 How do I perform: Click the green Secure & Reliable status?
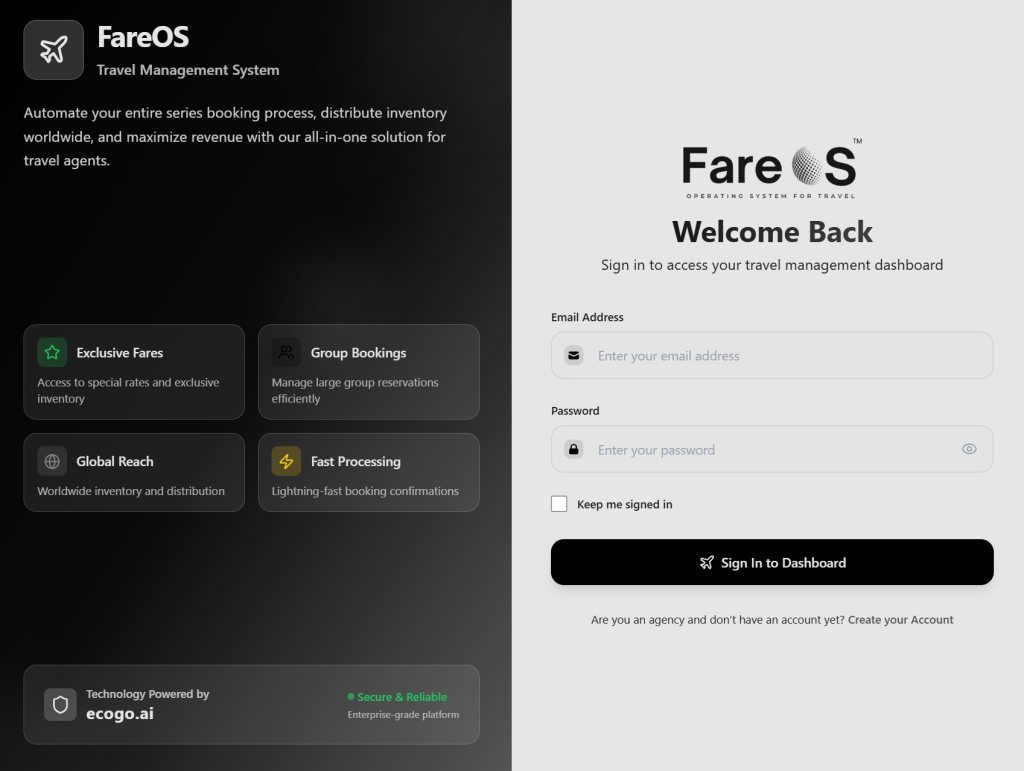point(401,697)
